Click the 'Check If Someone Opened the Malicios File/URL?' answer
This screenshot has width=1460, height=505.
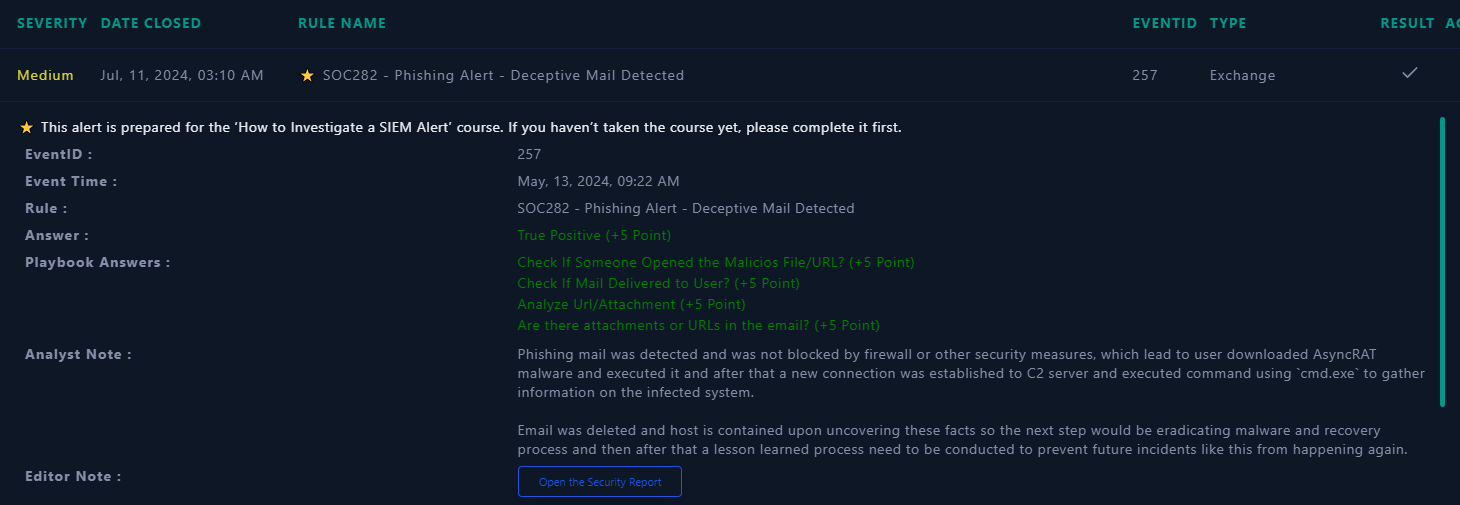pyautogui.click(x=716, y=262)
